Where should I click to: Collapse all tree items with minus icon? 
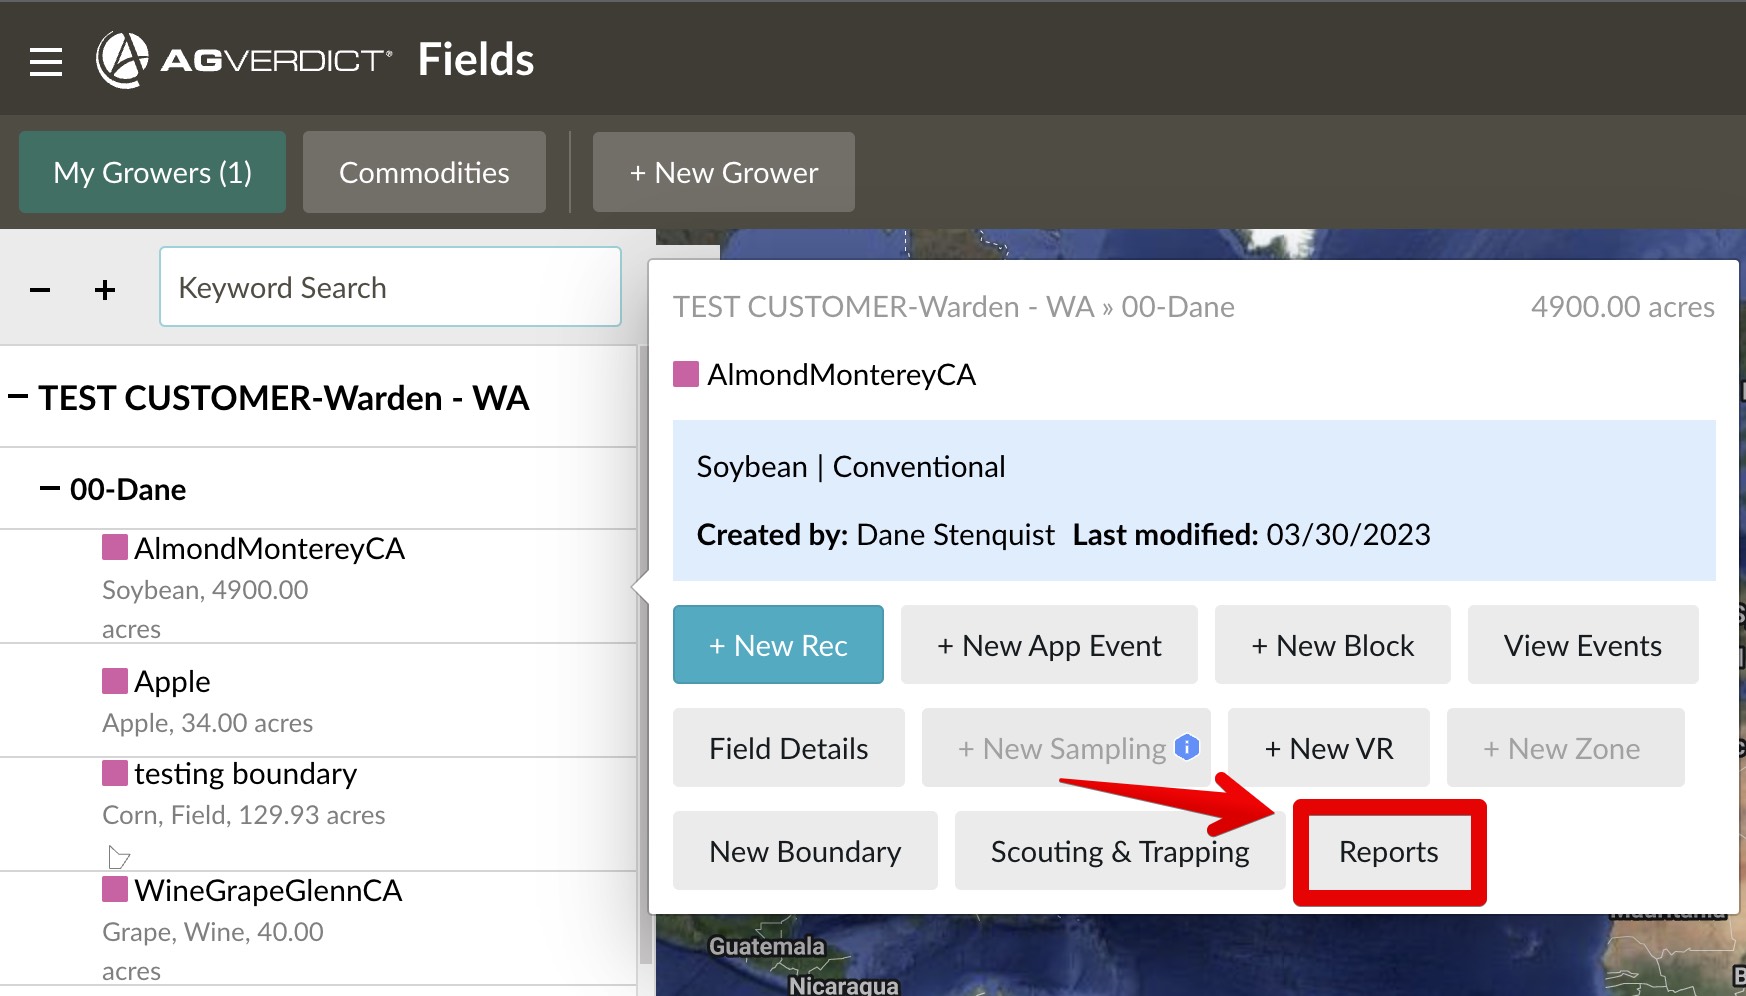point(40,290)
